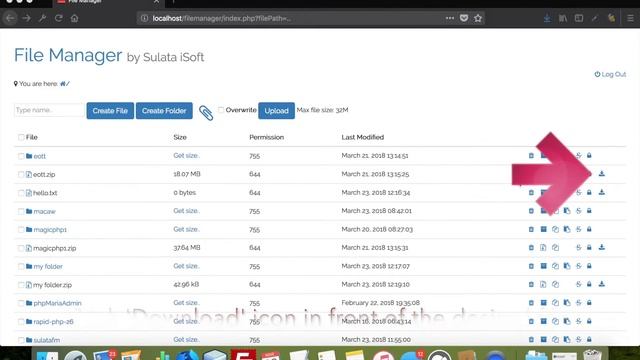Screen dimensions: 640x360
Task: Delete hello.txt using its trash icon
Action: coord(531,192)
